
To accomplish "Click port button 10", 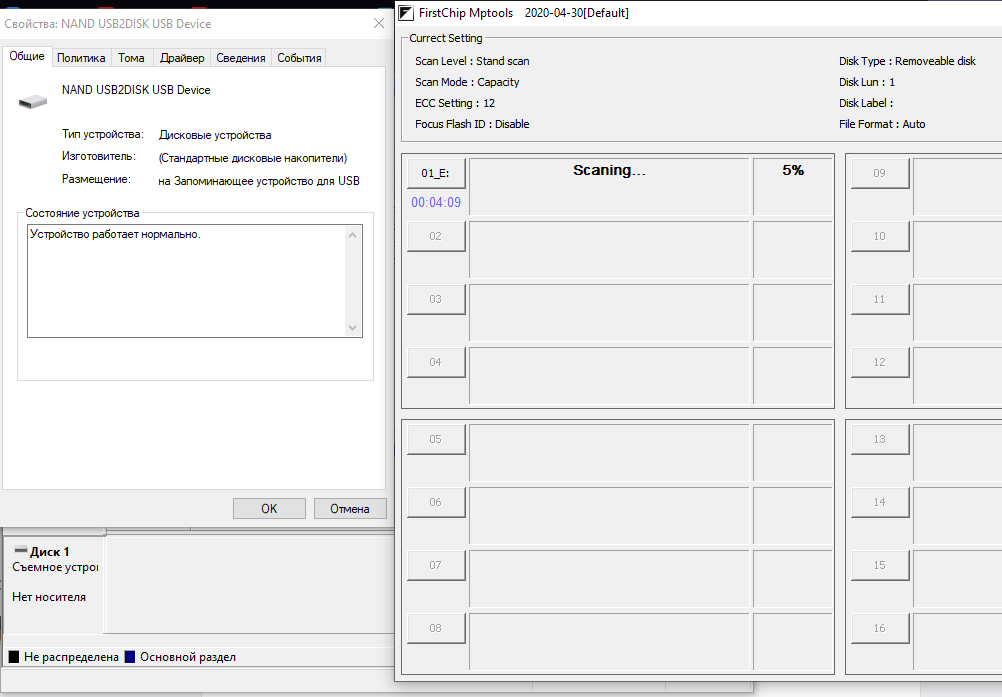I will tap(880, 236).
